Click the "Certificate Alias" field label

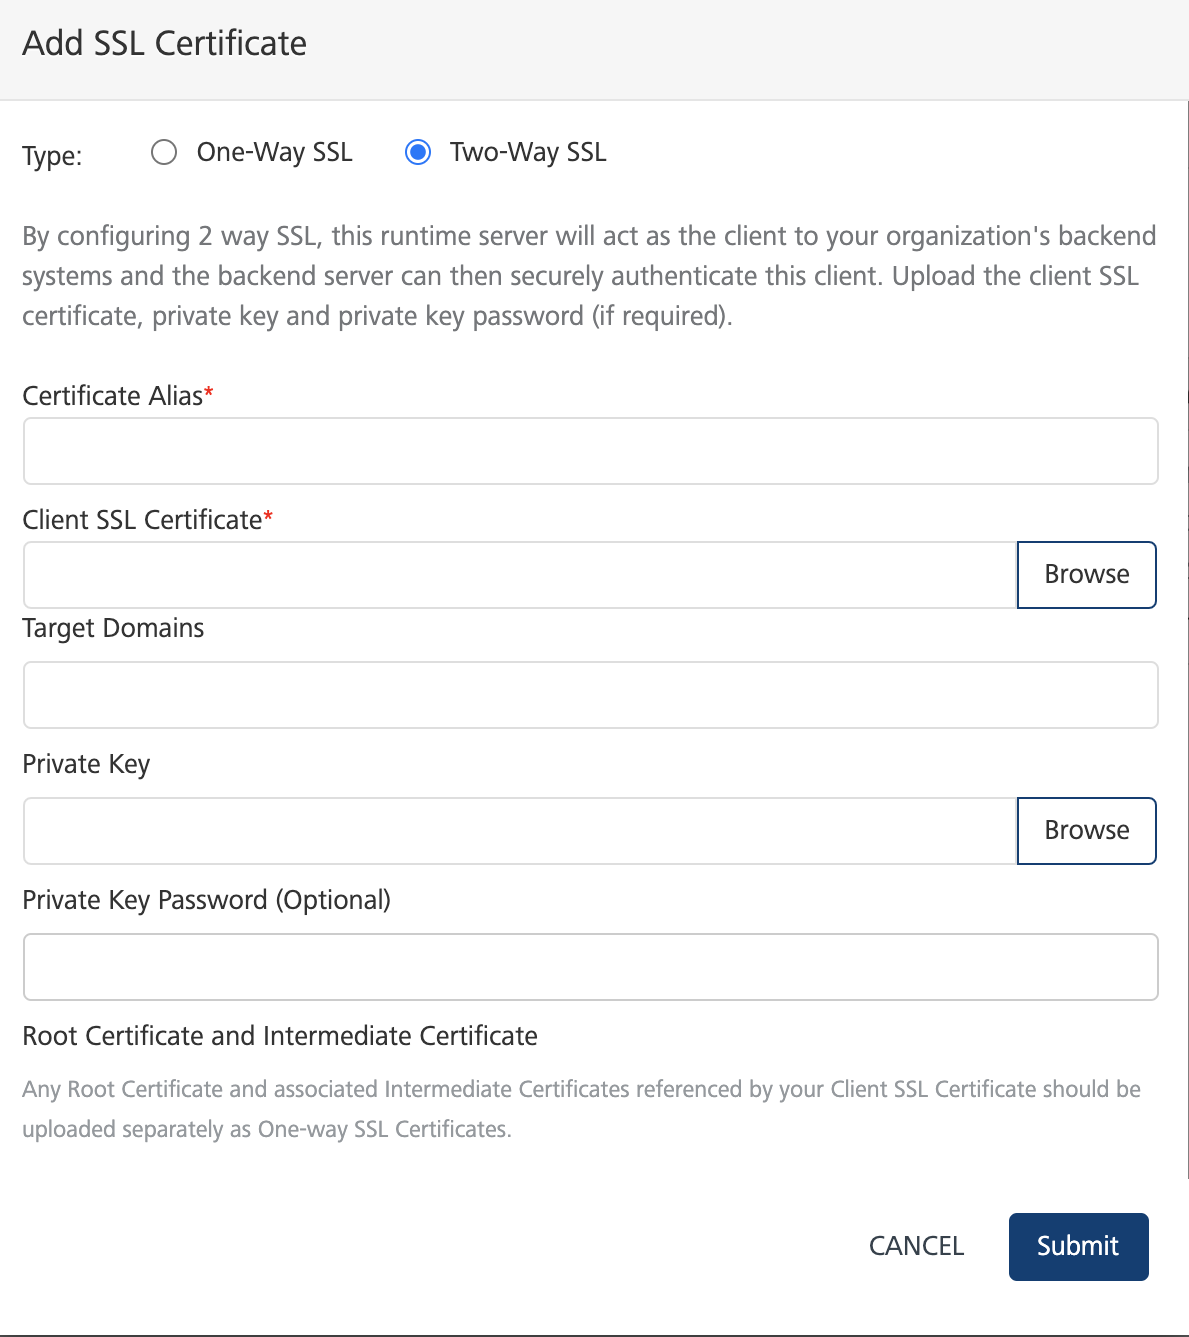112,396
